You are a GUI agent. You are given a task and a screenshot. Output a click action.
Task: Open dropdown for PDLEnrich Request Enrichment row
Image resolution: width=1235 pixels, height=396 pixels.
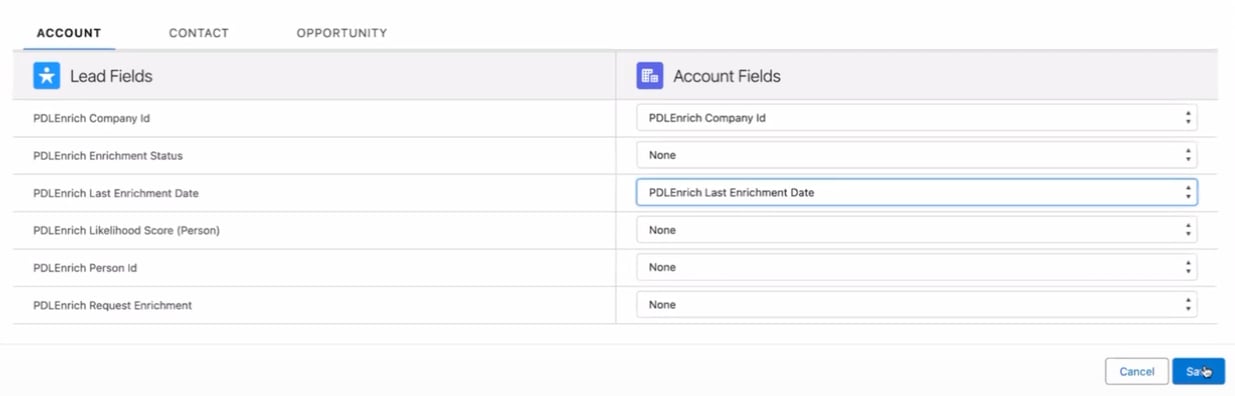(x=917, y=304)
